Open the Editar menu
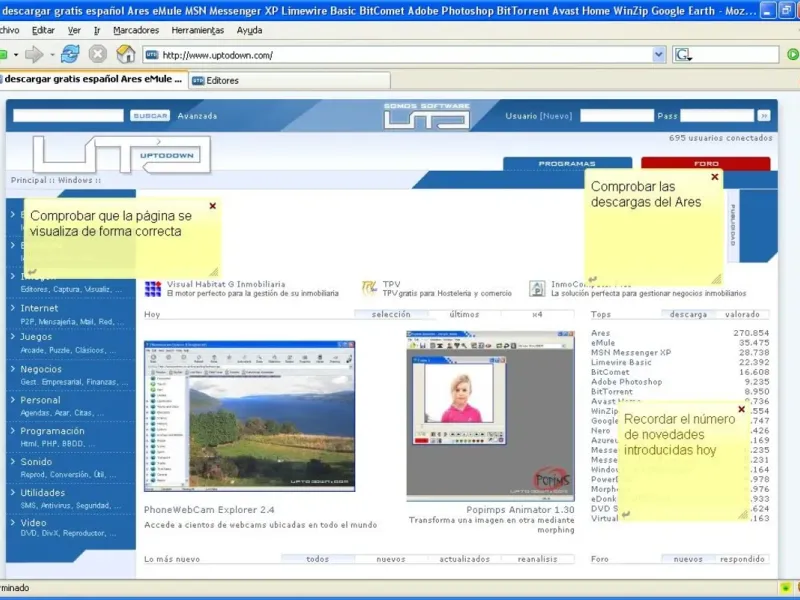The image size is (800, 600). [x=43, y=31]
